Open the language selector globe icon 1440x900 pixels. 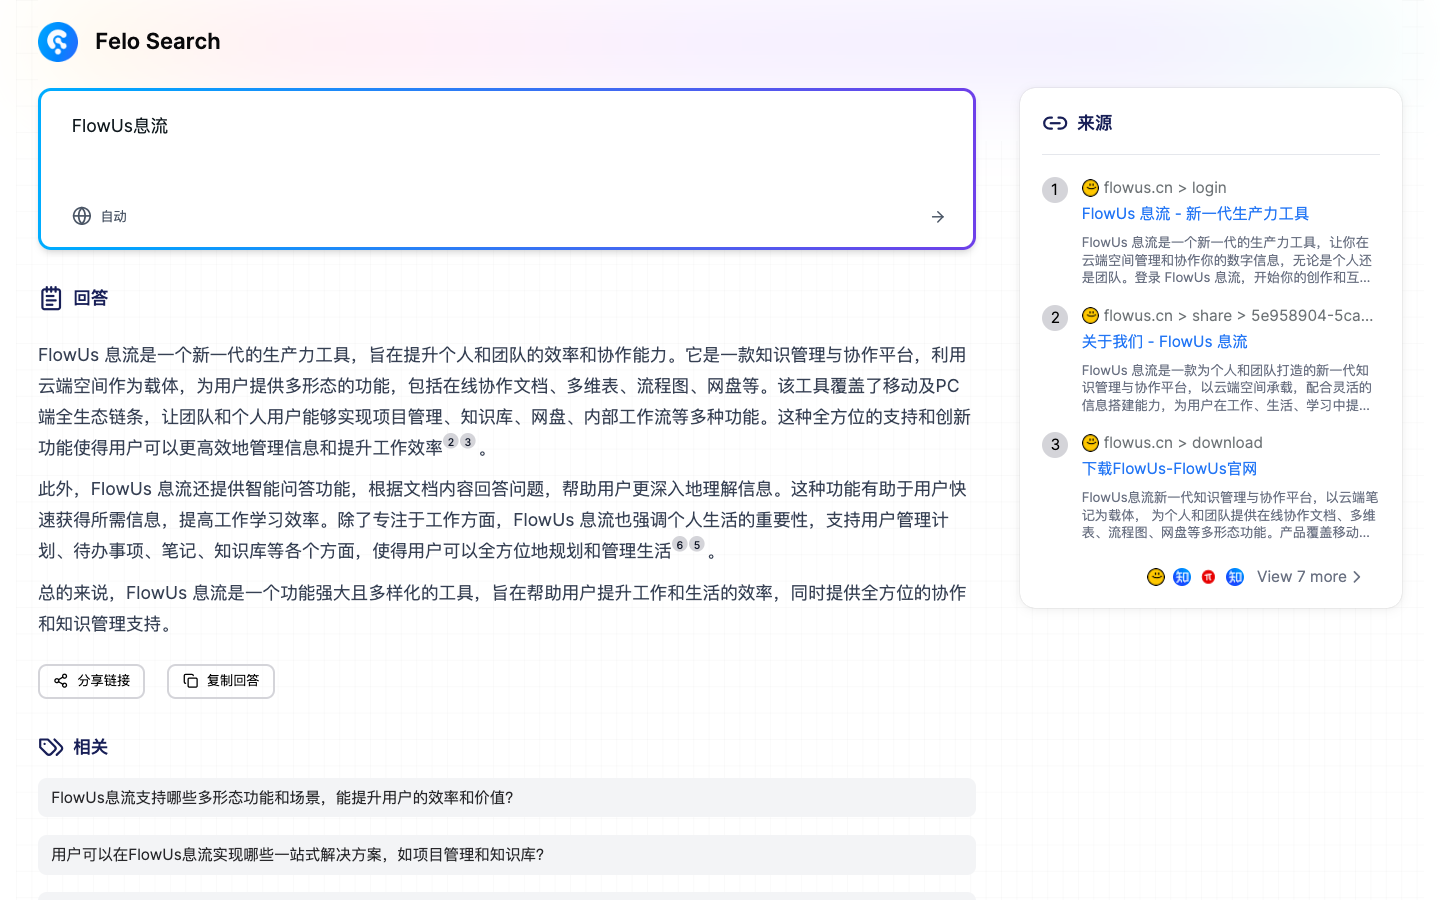pos(81,216)
